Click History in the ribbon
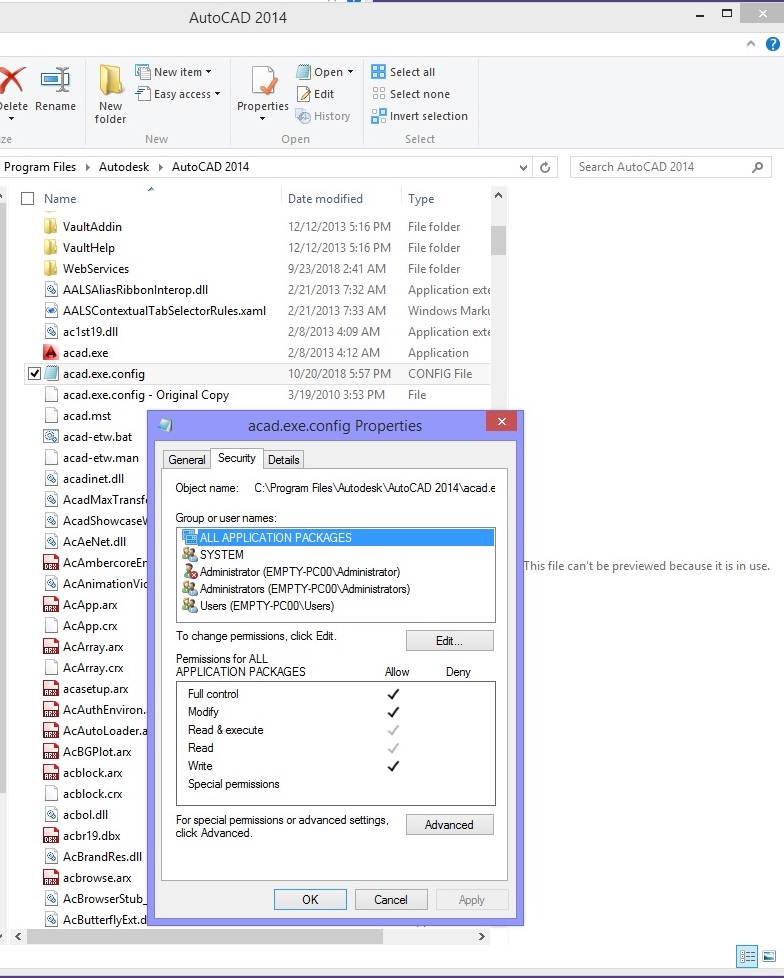Screen dimensions: 784x978 [323, 116]
